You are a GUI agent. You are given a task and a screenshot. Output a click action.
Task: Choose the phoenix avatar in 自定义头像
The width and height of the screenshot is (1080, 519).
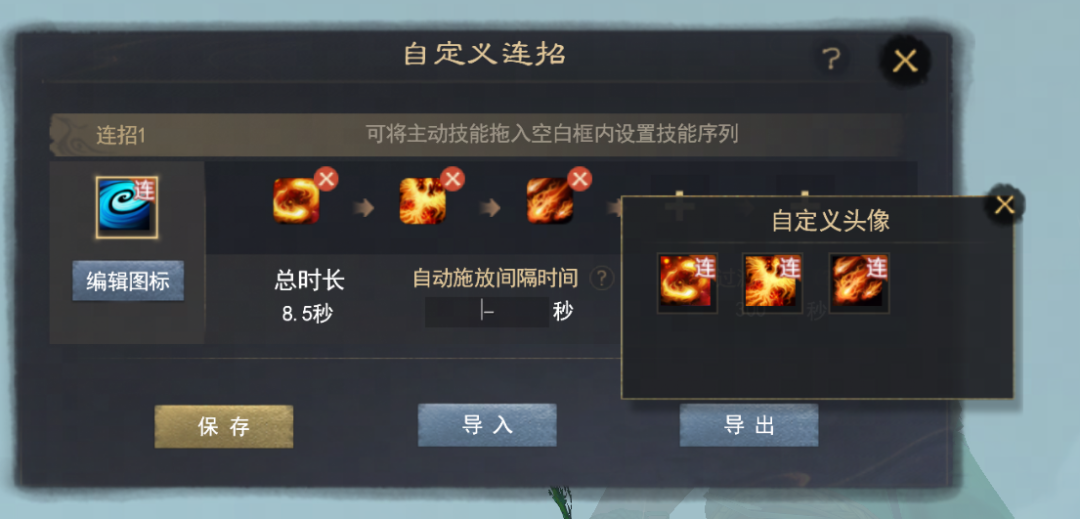click(772, 283)
